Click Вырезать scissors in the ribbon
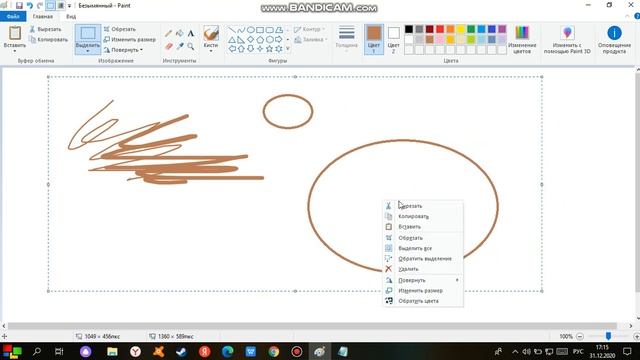 coord(45,29)
